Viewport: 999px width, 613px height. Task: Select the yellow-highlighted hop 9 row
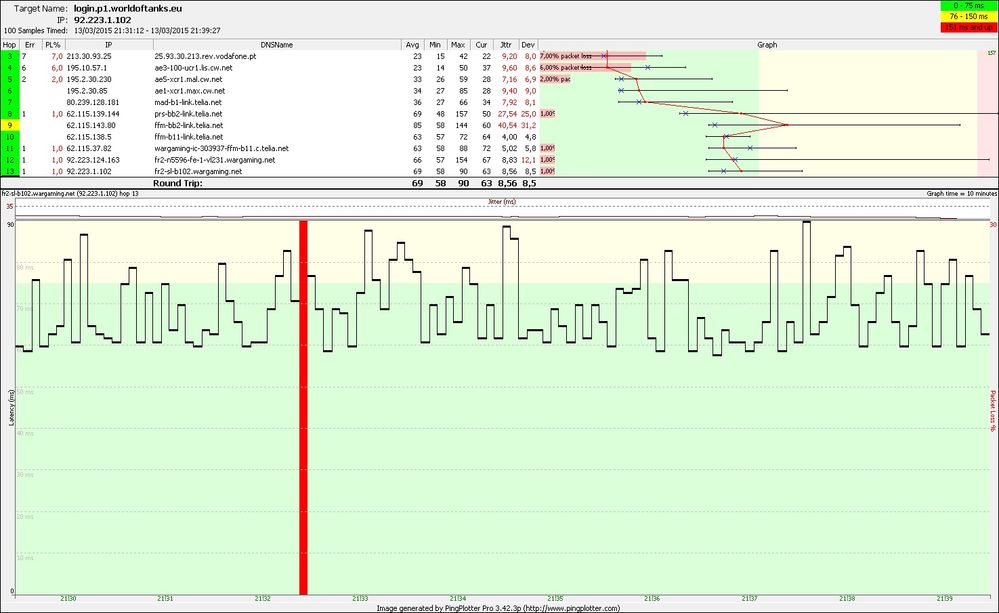200,125
